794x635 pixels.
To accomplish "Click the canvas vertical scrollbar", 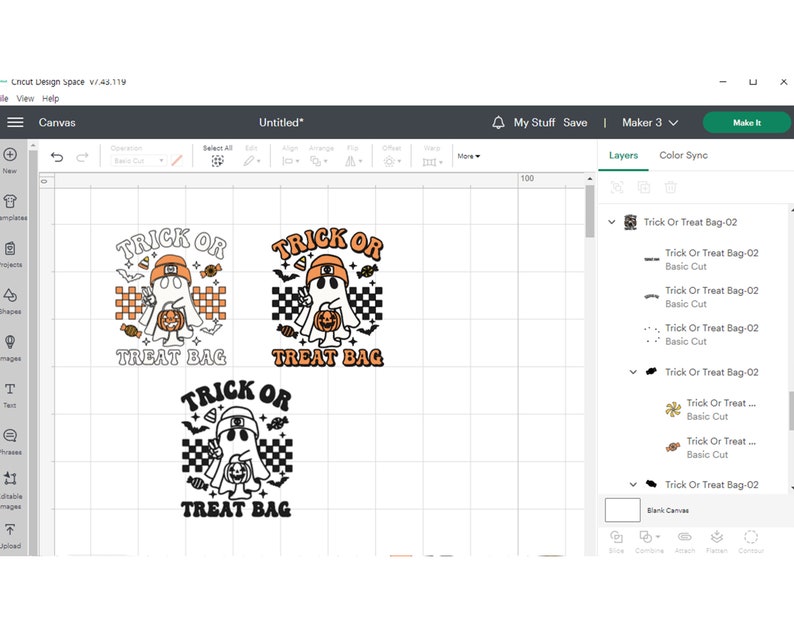I will pos(589,211).
